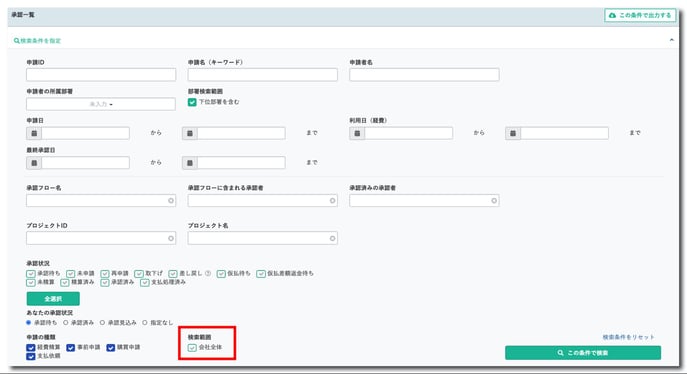
Task: Click the 最終承認日 start date text field
Action: [85, 163]
